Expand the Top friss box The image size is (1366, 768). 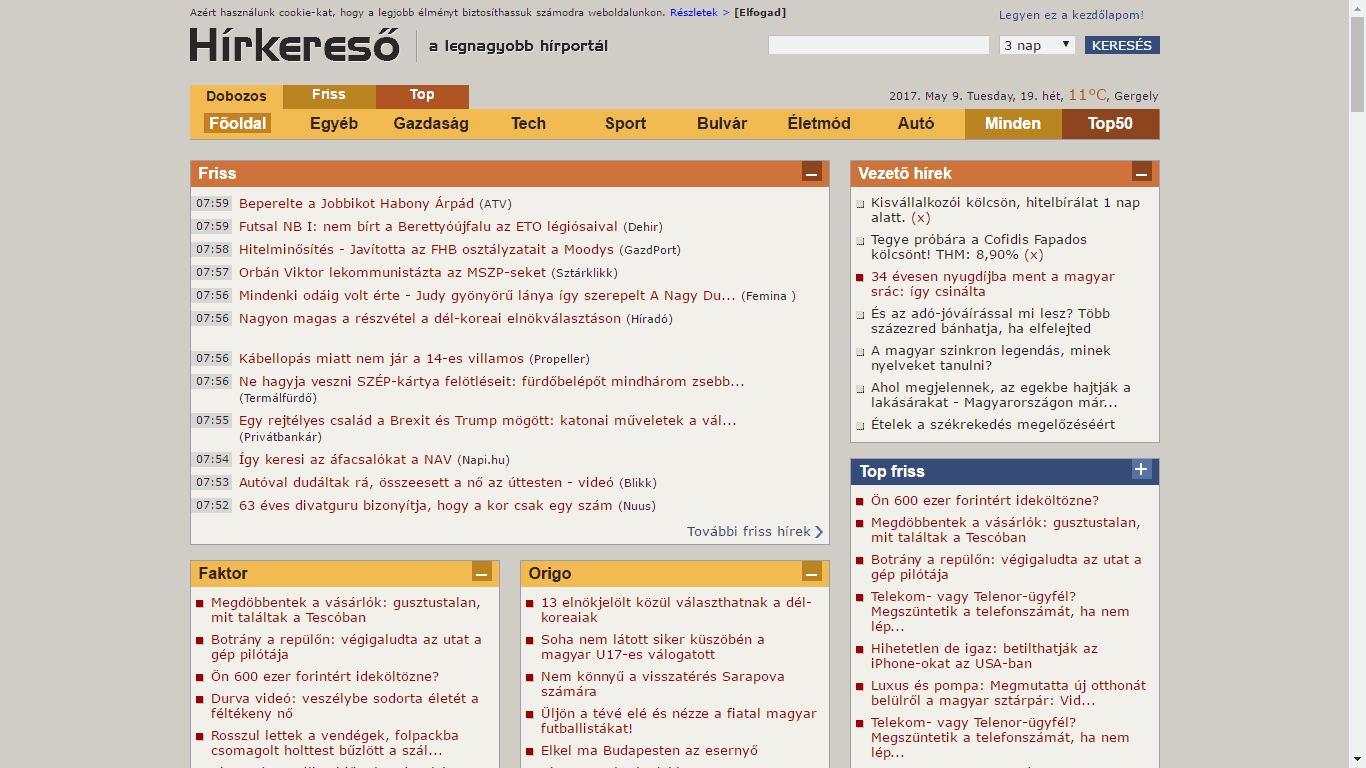[x=1141, y=470]
